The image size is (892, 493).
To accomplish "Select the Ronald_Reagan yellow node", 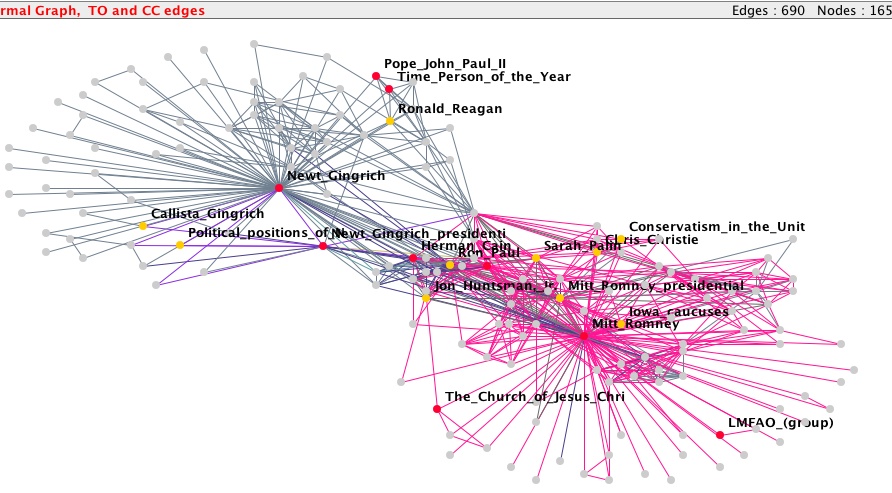I will 390,121.
